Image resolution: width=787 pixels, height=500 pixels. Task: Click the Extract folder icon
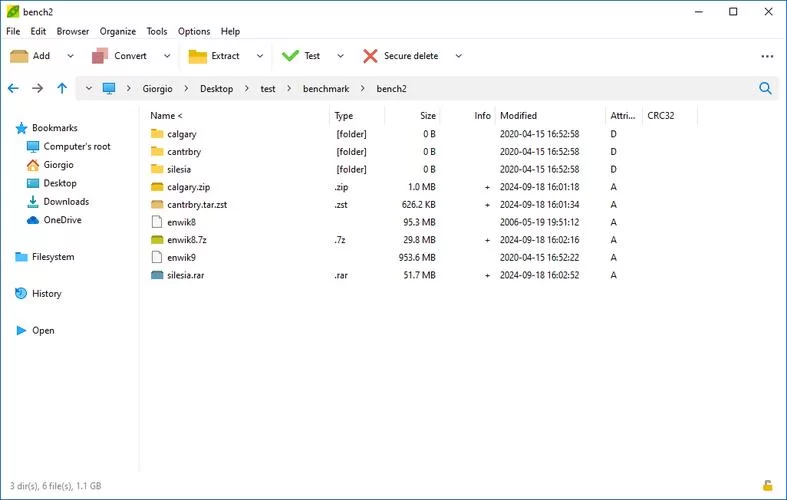coord(197,56)
